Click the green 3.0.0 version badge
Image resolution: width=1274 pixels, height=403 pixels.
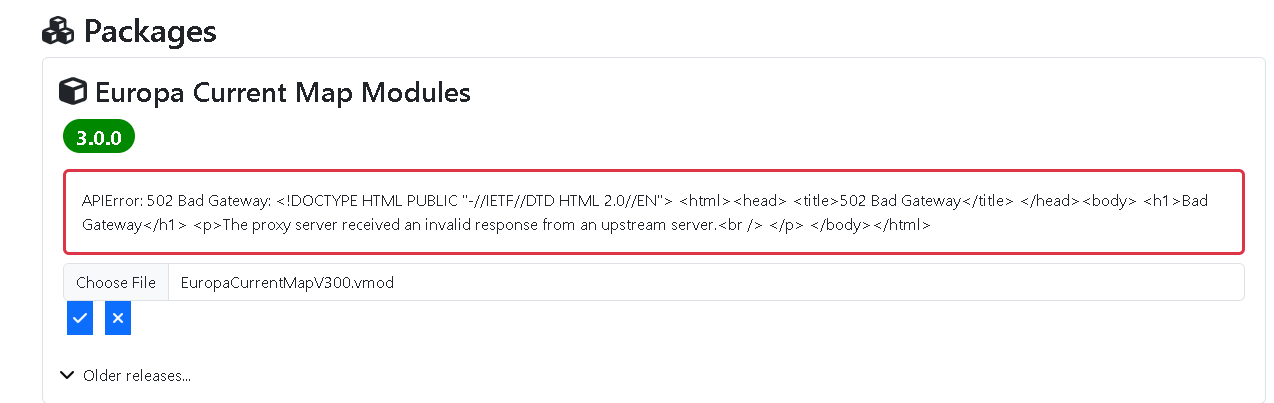(99, 138)
